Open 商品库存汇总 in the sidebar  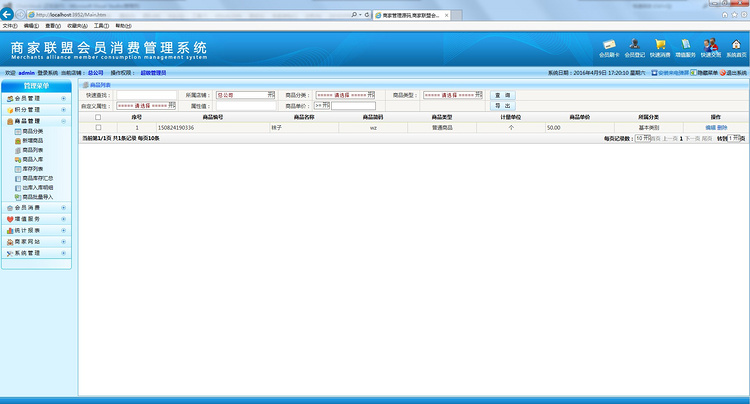point(37,178)
